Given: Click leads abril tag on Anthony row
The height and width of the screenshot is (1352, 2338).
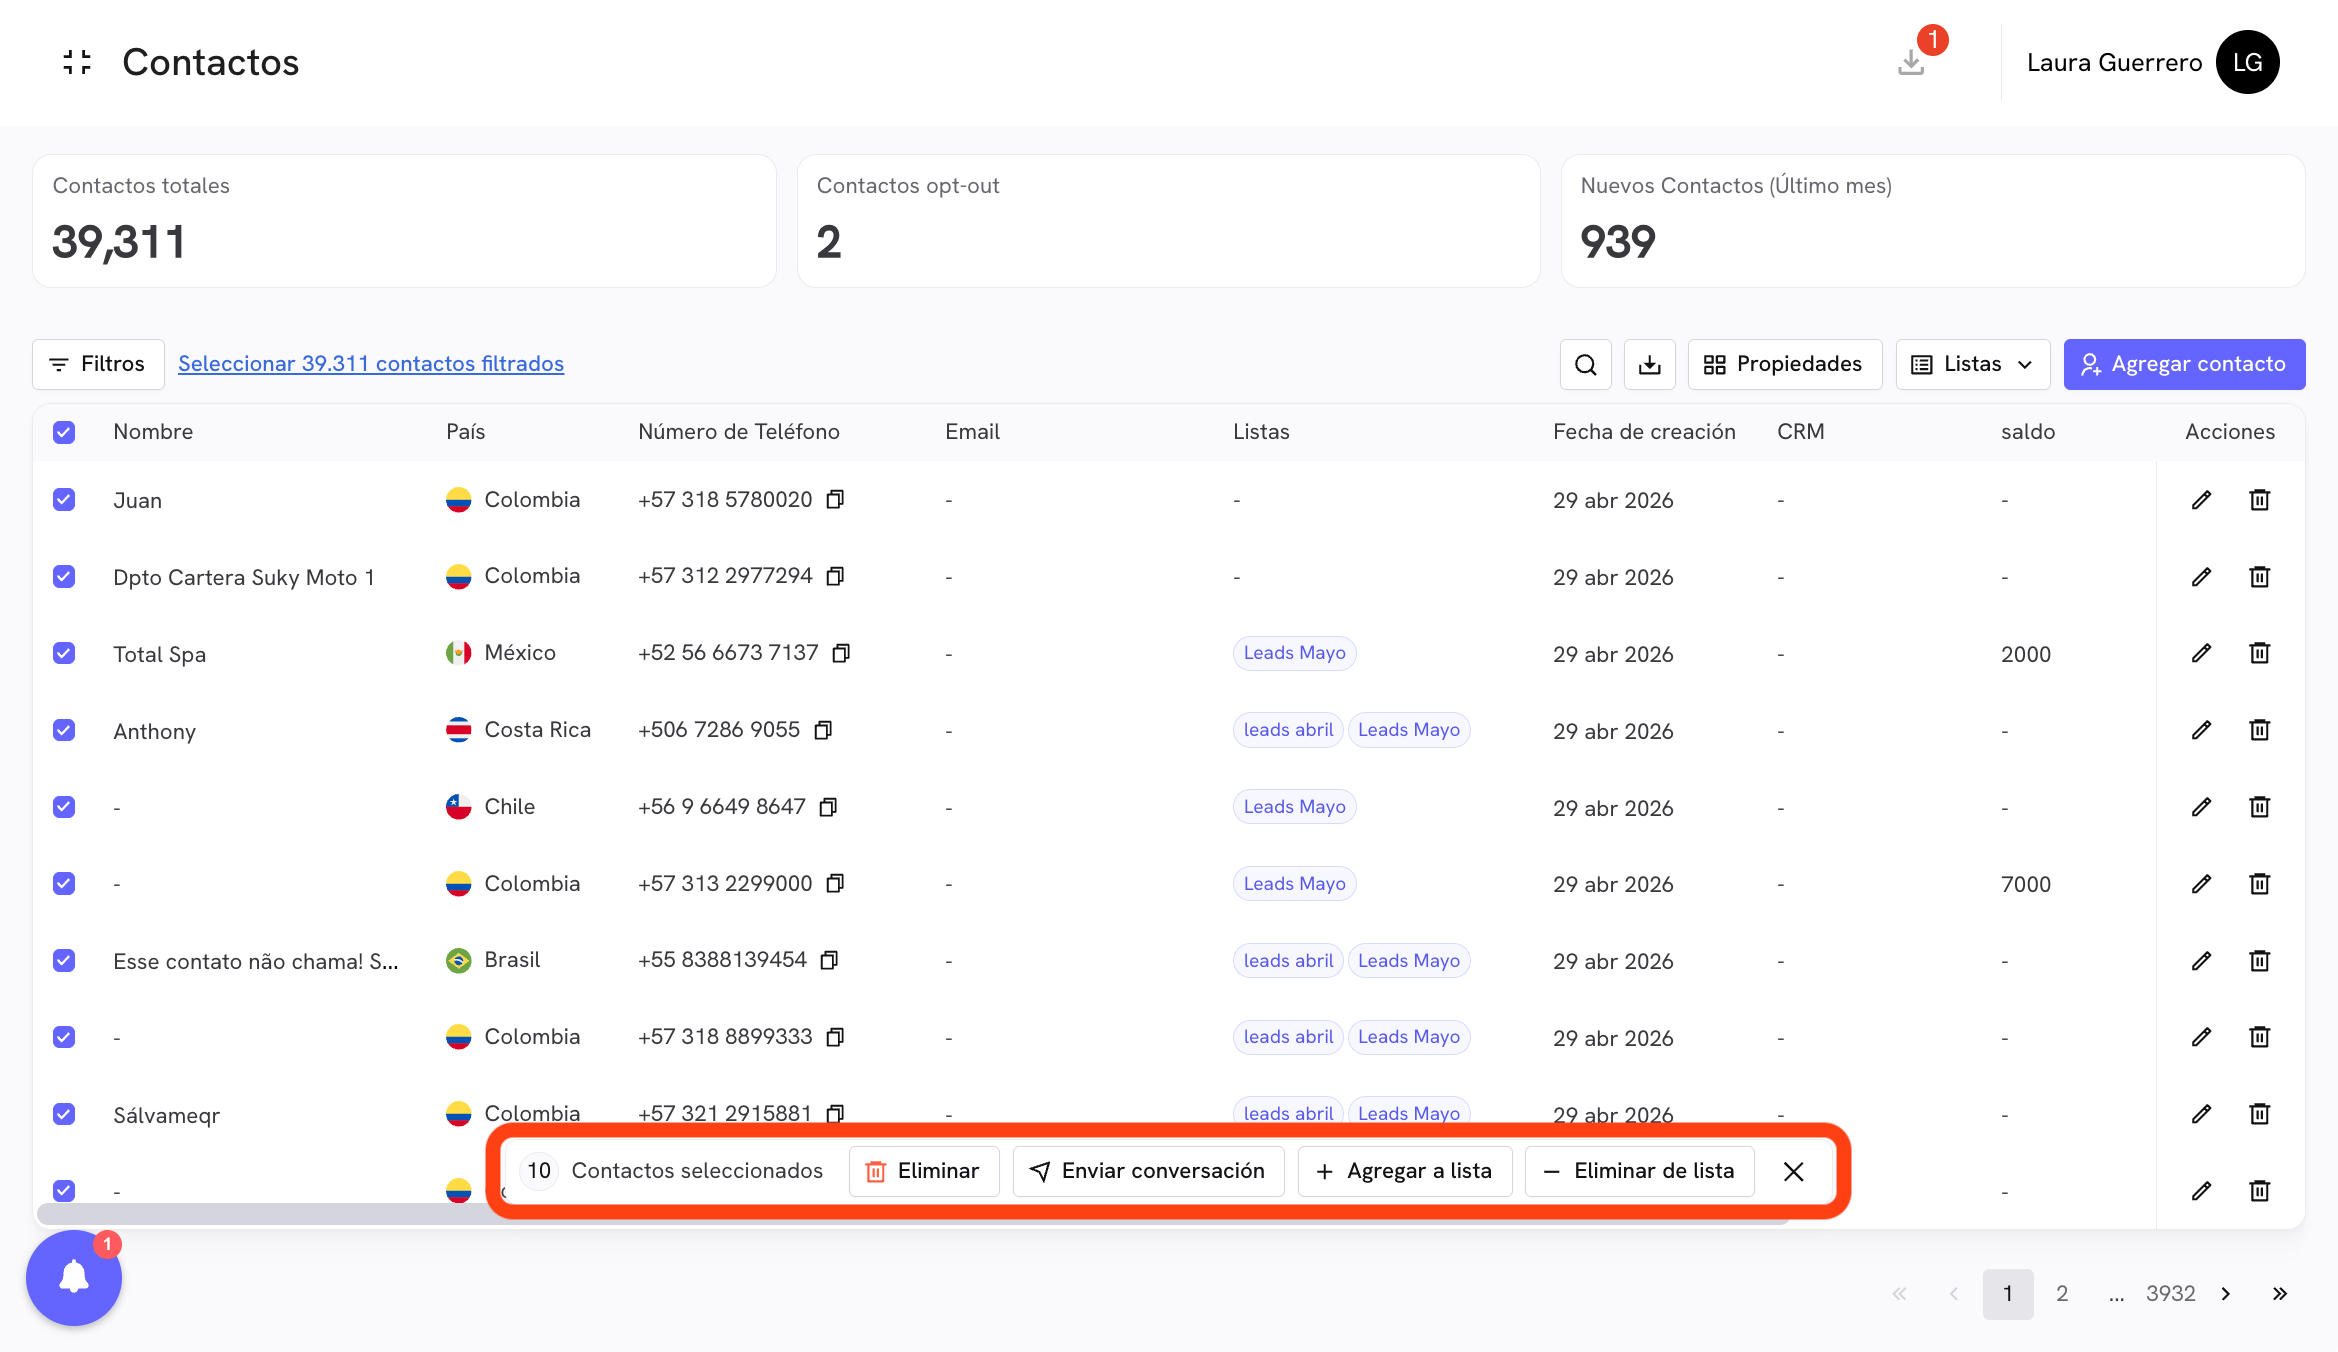Looking at the screenshot, I should pyautogui.click(x=1288, y=730).
